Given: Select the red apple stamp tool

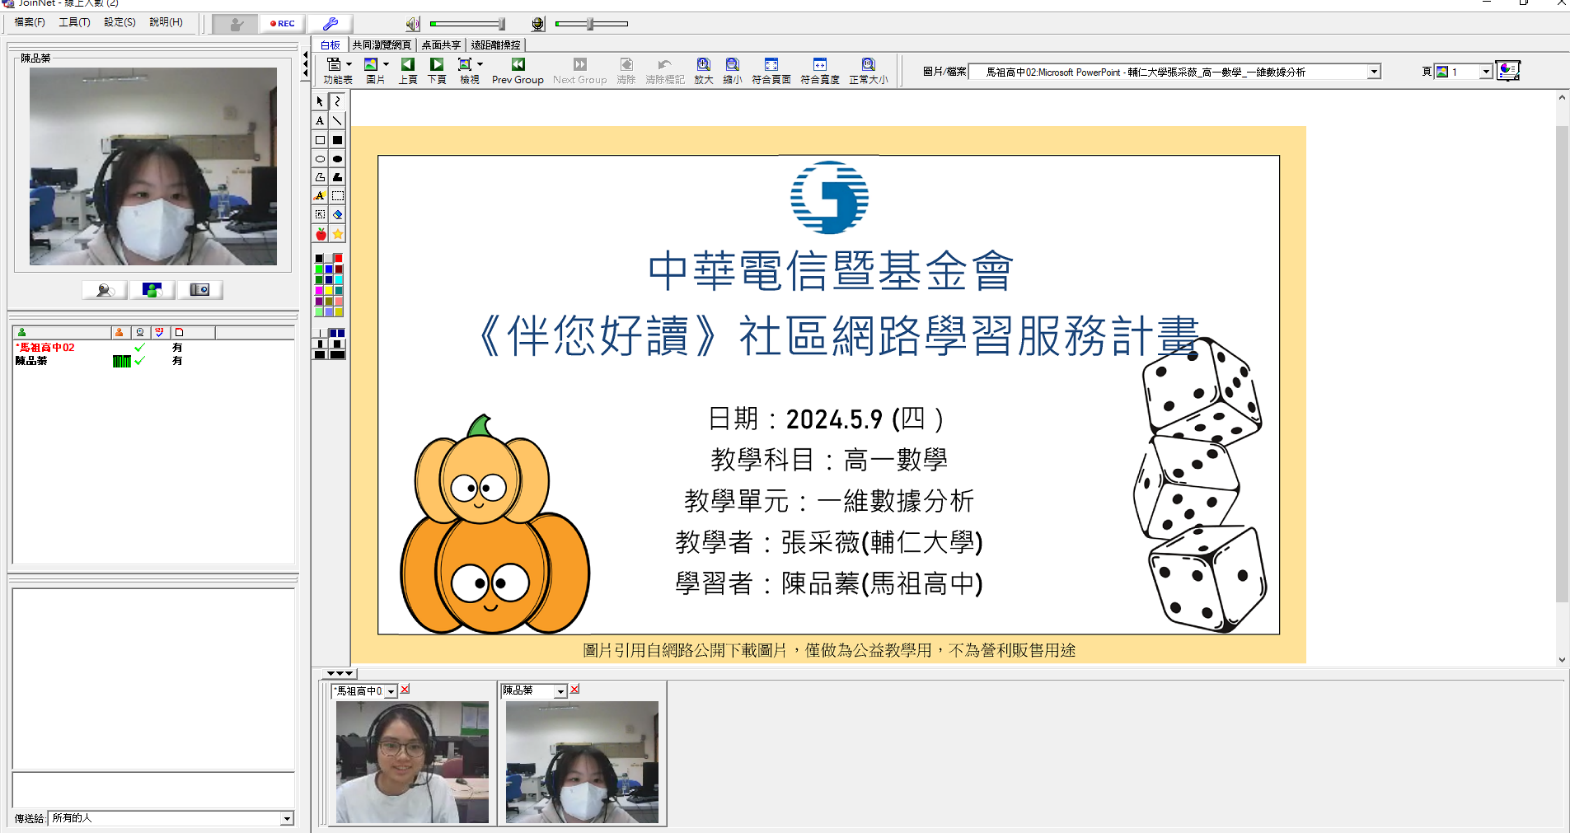Looking at the screenshot, I should 320,234.
